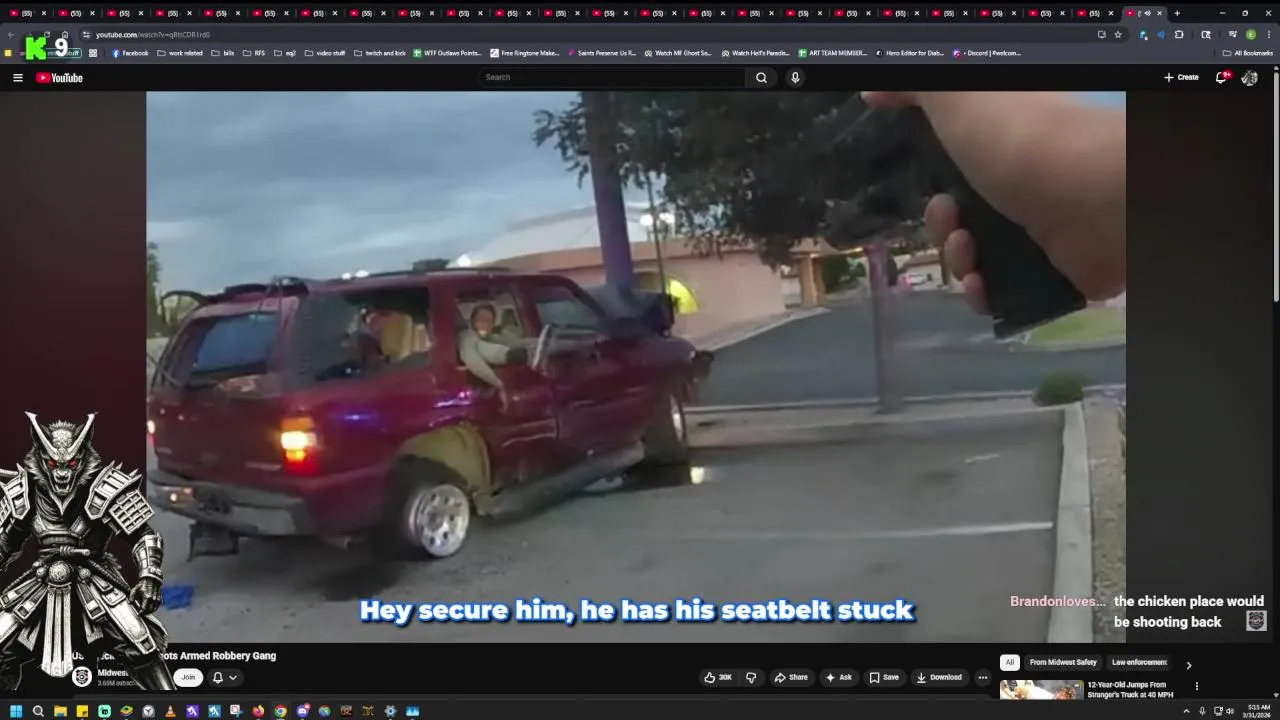Open the Discord bookmark
Screen dimensions: 1280x720
coord(987,53)
